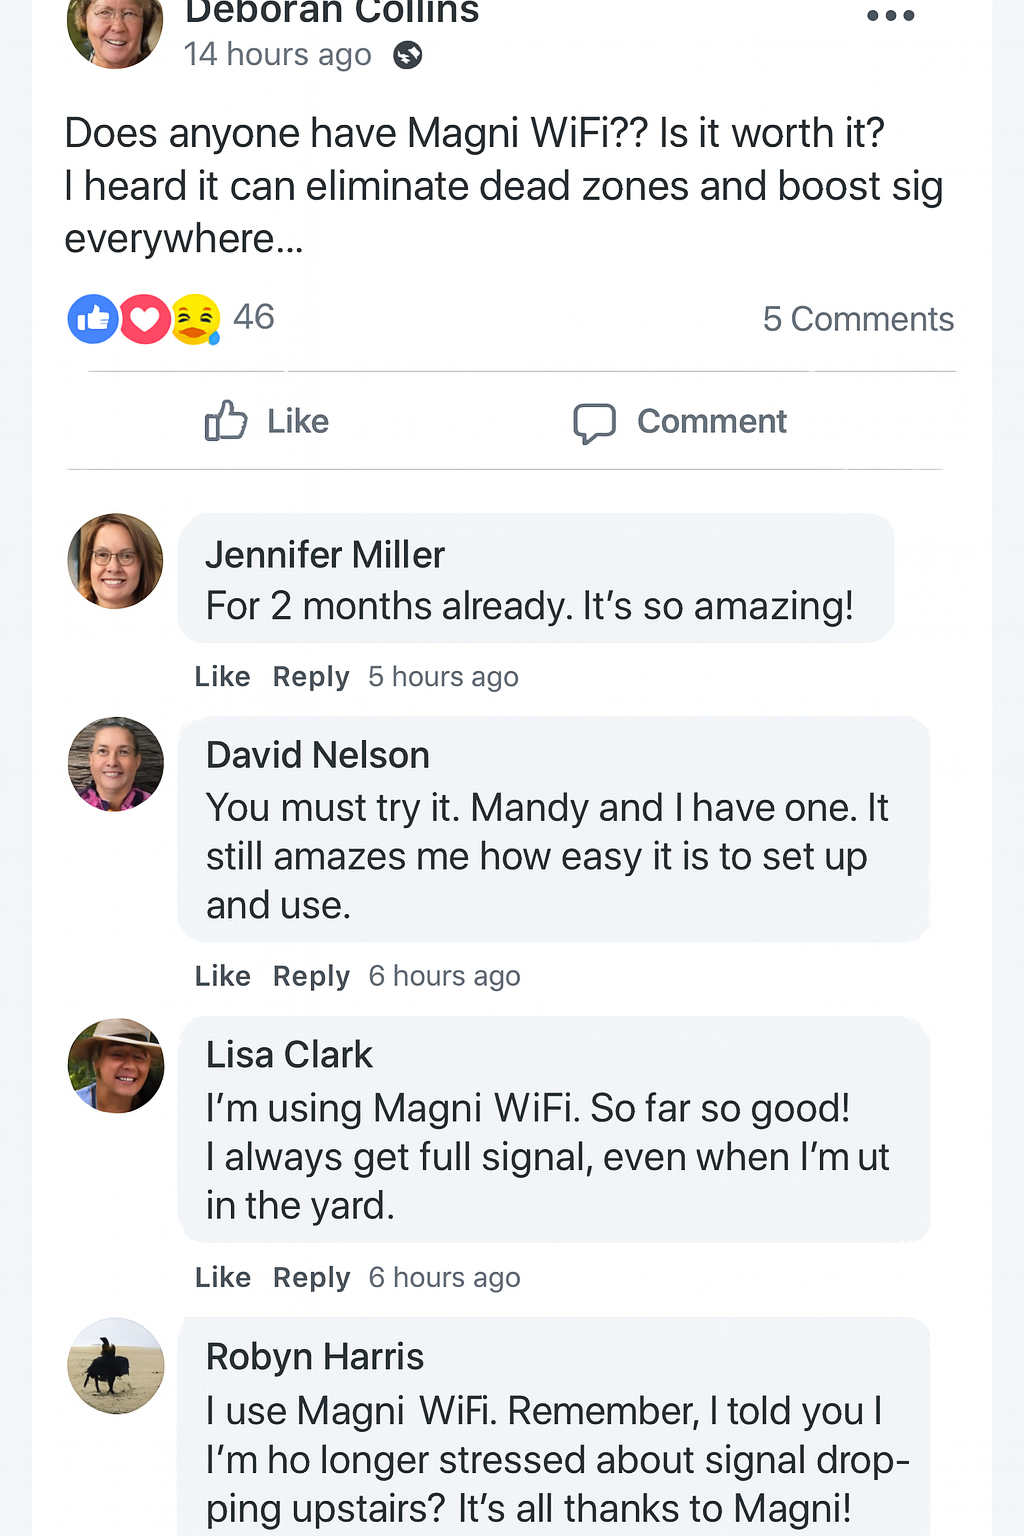This screenshot has width=1024, height=1536.
Task: Like Lisa Clark's comment
Action: pos(222,1278)
